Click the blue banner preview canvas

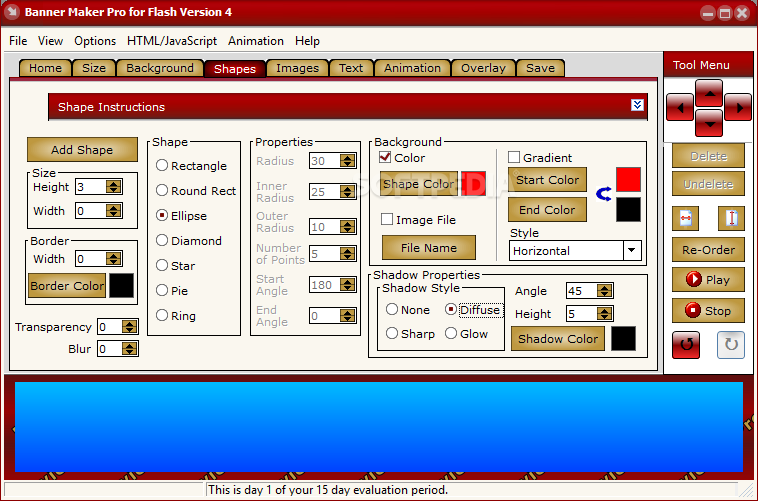(x=379, y=427)
